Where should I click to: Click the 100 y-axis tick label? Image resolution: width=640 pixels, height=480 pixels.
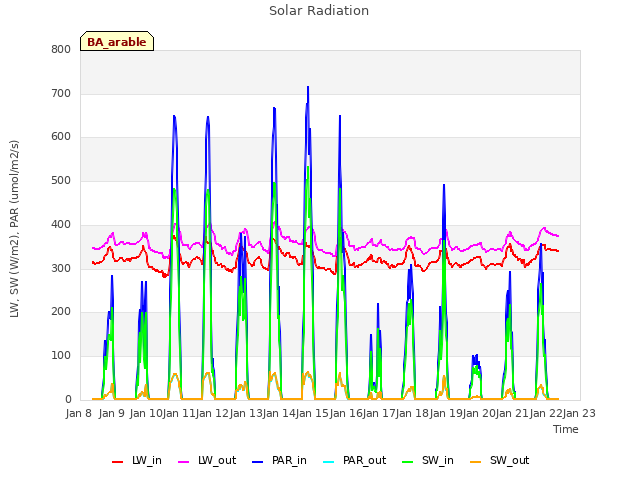pyautogui.click(x=61, y=356)
